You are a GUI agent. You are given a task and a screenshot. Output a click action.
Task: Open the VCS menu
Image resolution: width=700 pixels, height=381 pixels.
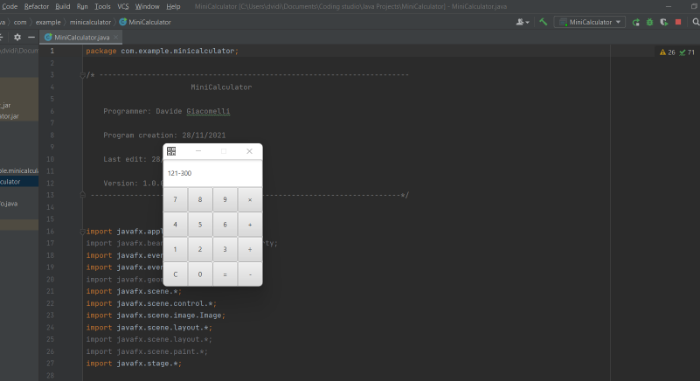(123, 6)
